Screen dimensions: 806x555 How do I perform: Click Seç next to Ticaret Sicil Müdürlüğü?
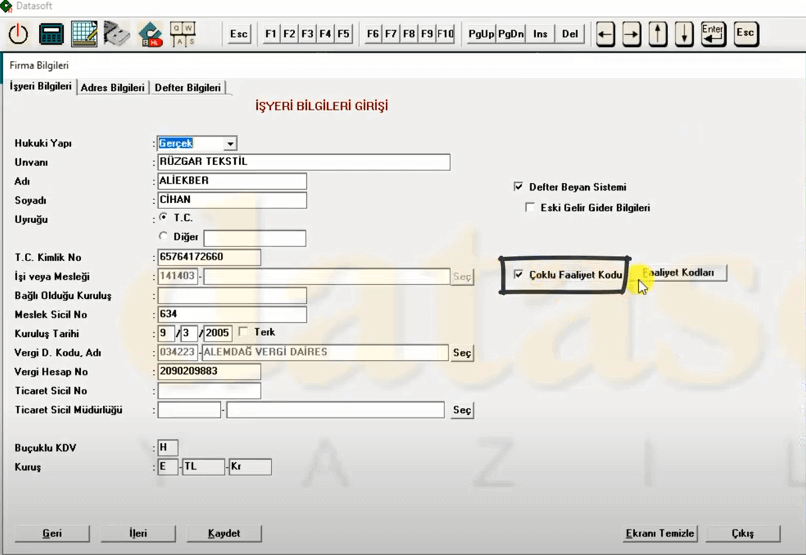(x=462, y=410)
